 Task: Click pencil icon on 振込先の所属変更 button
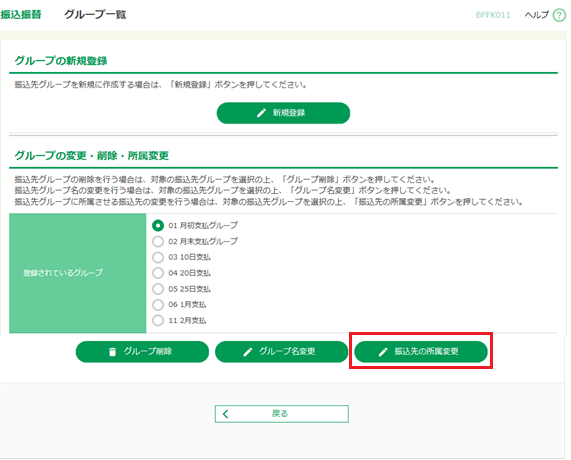[383, 352]
